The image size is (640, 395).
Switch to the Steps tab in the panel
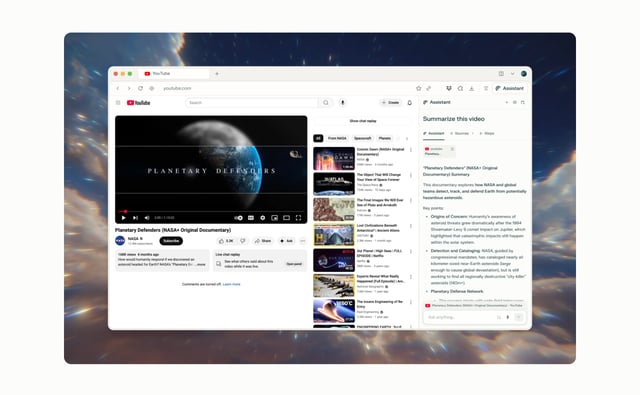tap(487, 133)
